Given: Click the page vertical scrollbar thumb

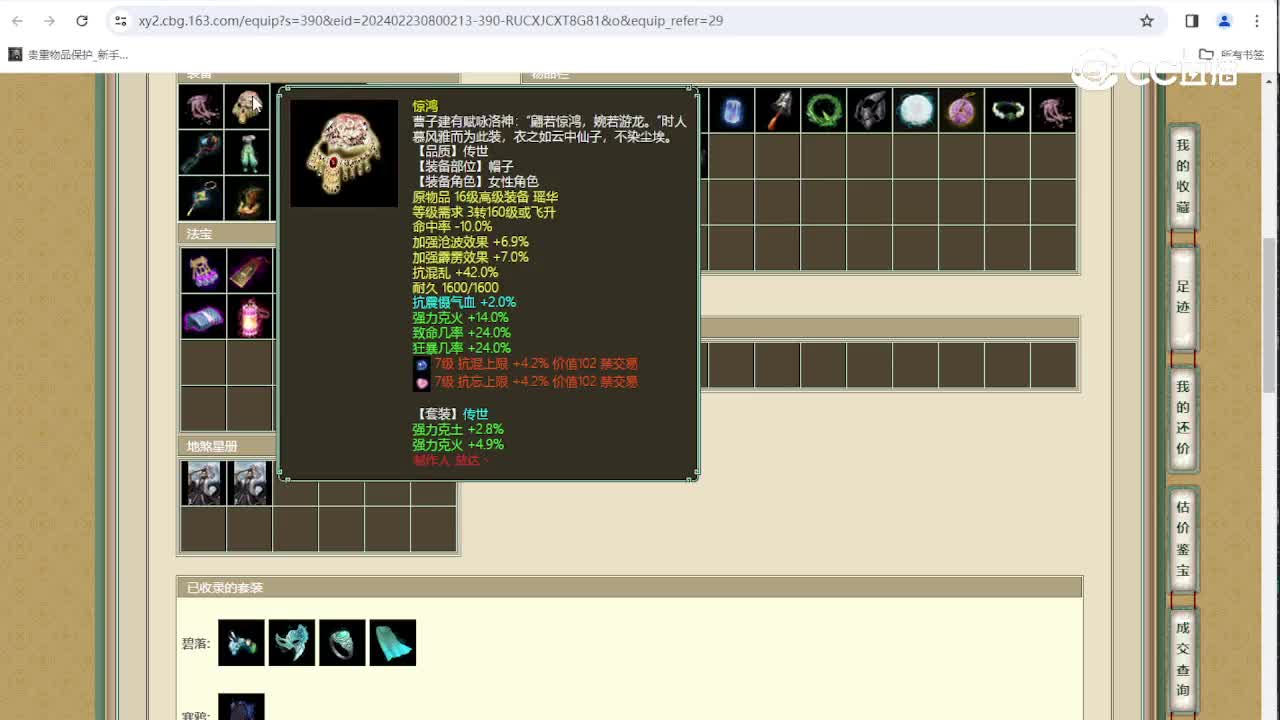Looking at the screenshot, I should (1270, 315).
